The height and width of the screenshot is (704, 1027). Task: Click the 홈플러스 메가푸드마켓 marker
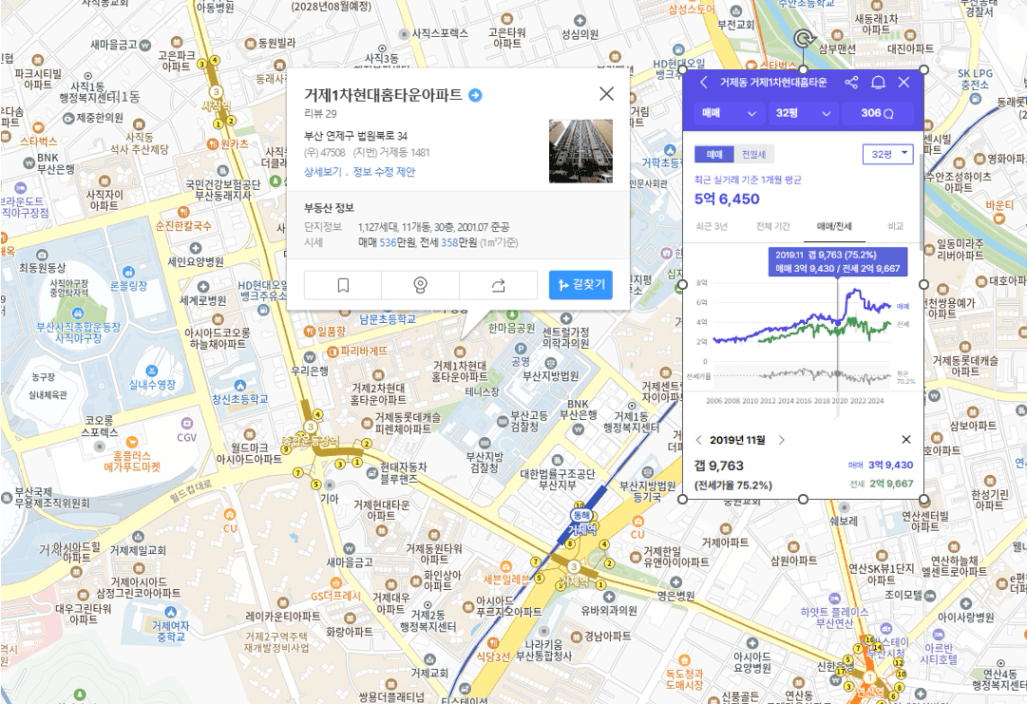click(132, 443)
